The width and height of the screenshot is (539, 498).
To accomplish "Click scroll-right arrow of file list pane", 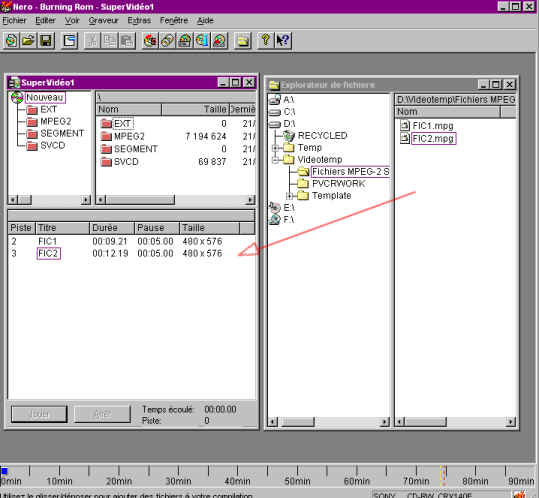I will pyautogui.click(x=512, y=421).
